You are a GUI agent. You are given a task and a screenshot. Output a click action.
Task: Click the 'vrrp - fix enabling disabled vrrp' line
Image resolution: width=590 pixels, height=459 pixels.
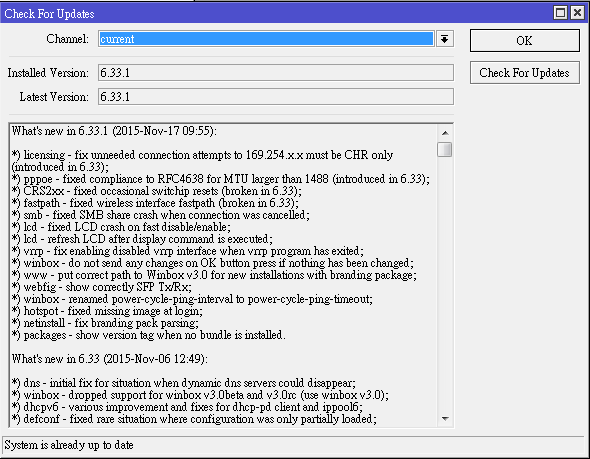click(187, 251)
